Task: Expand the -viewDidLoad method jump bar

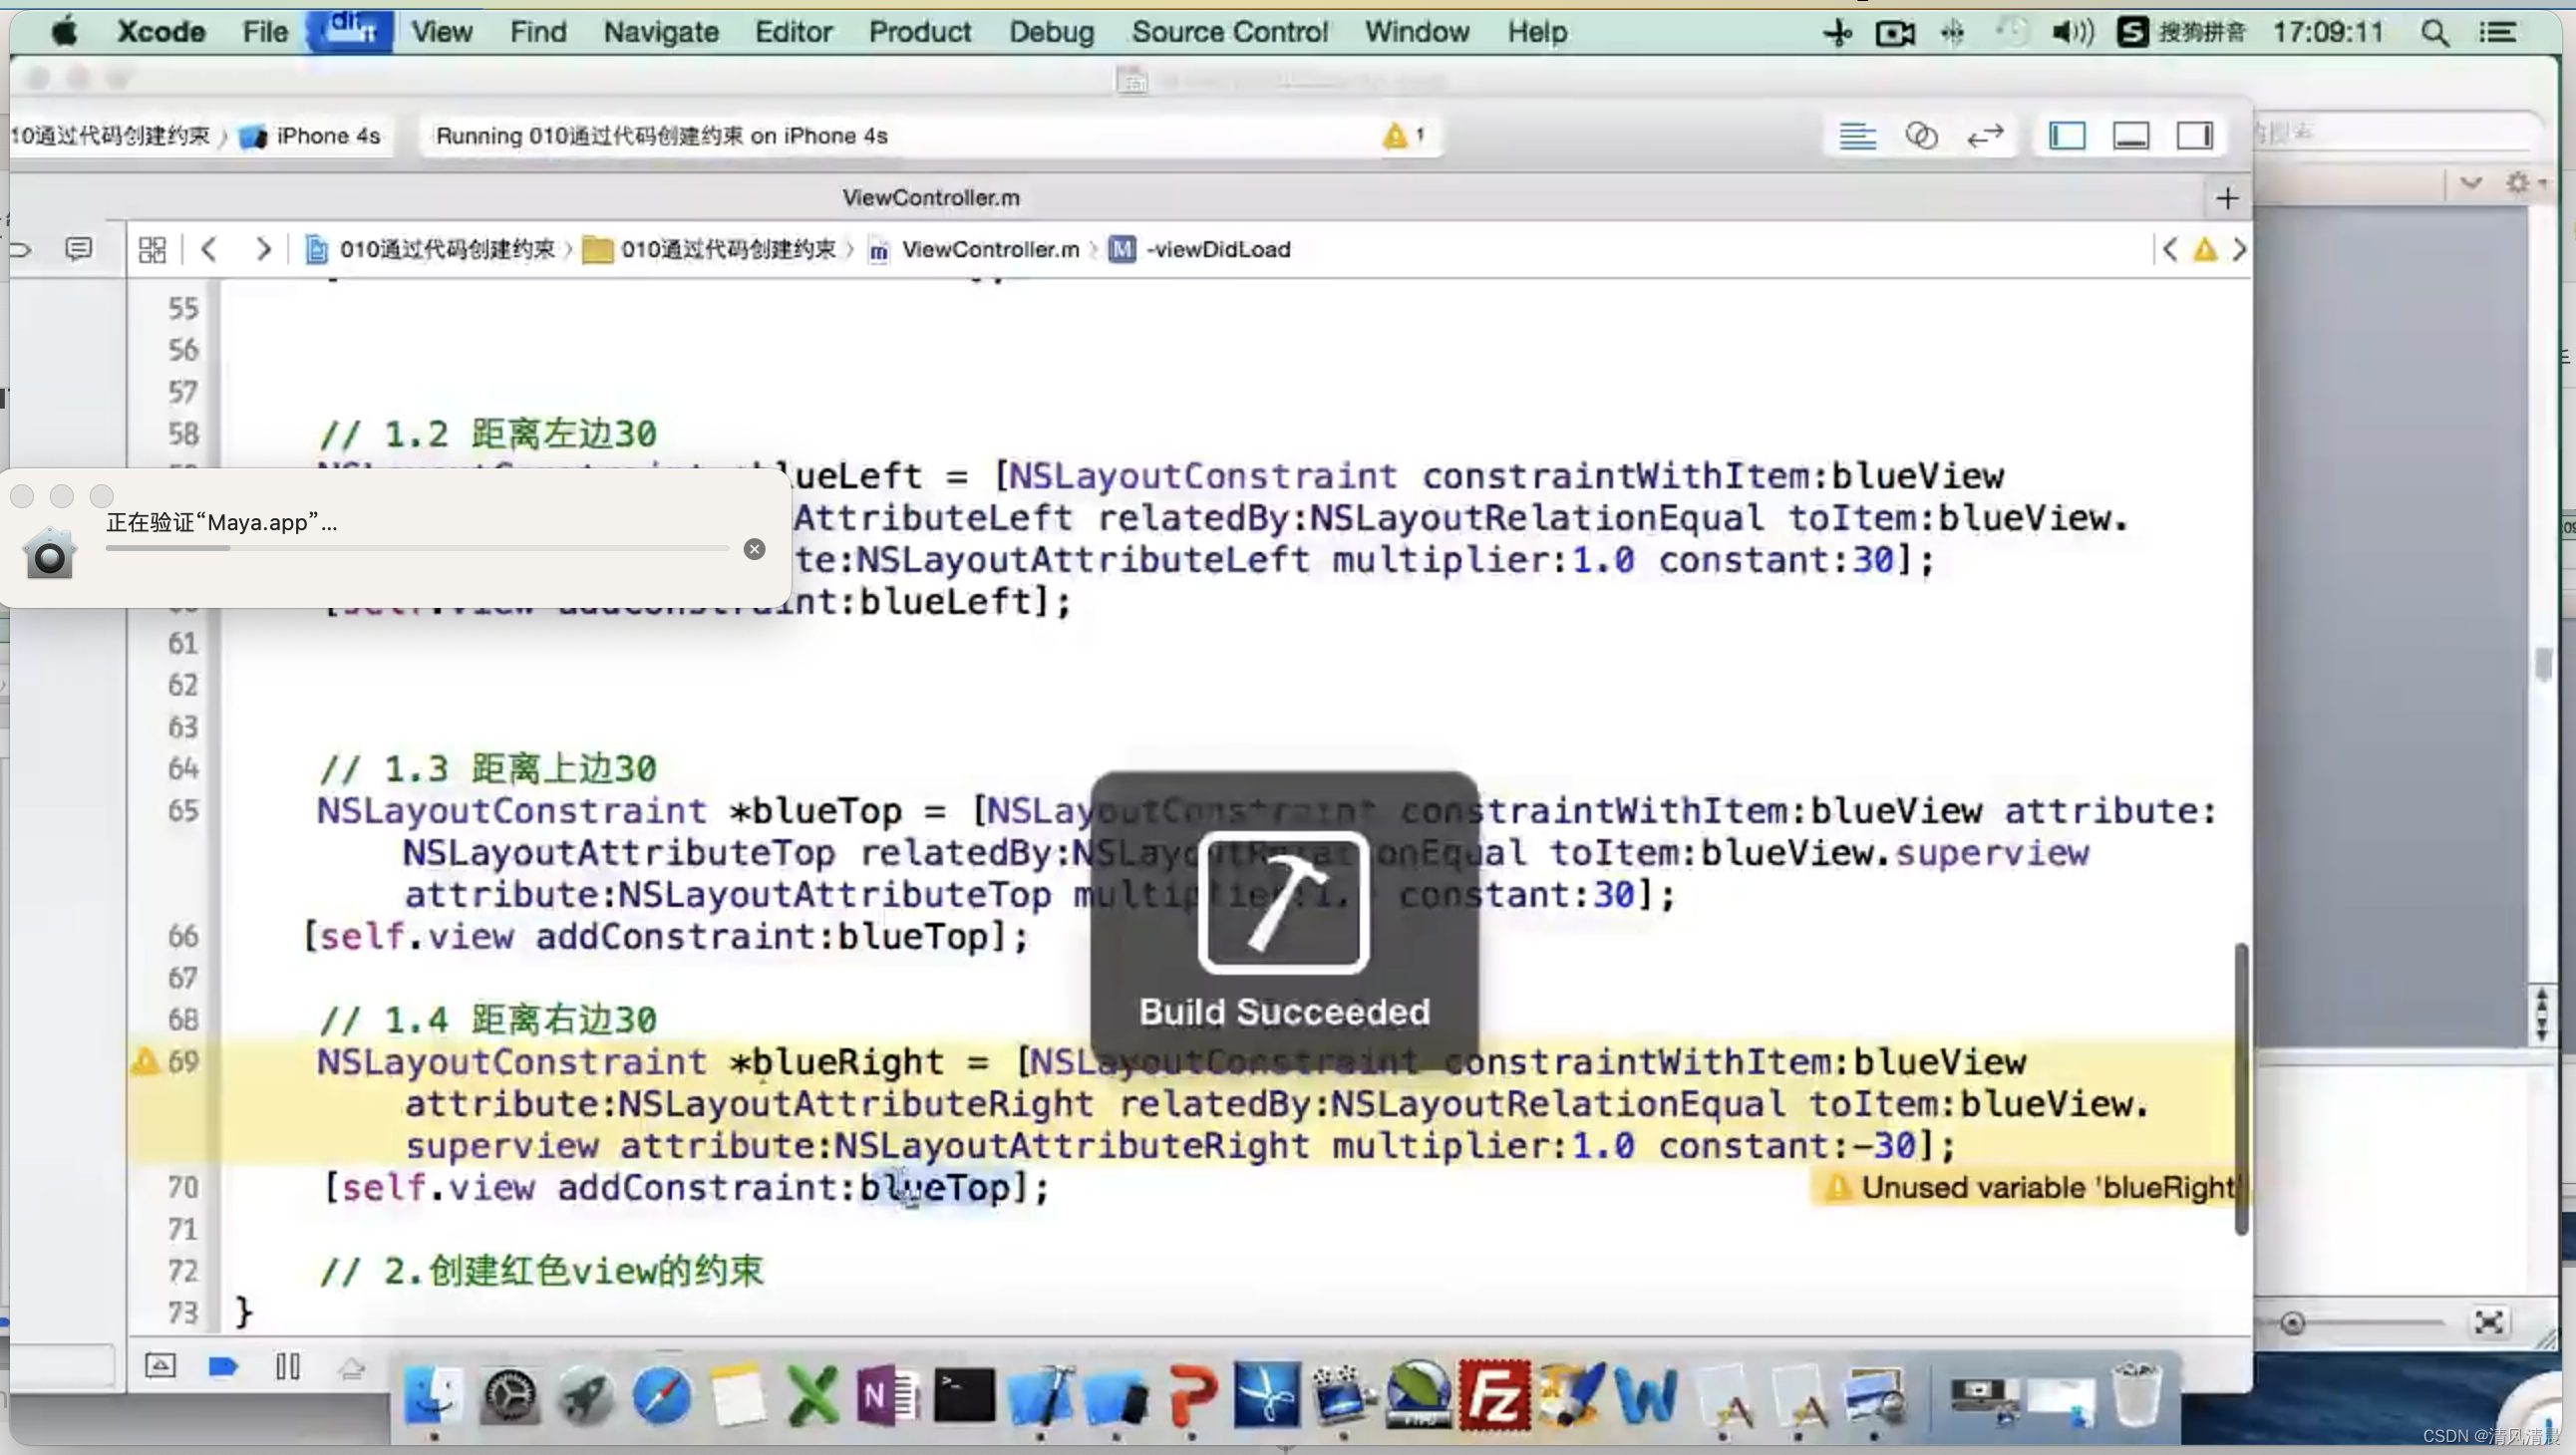Action: coord(1217,249)
